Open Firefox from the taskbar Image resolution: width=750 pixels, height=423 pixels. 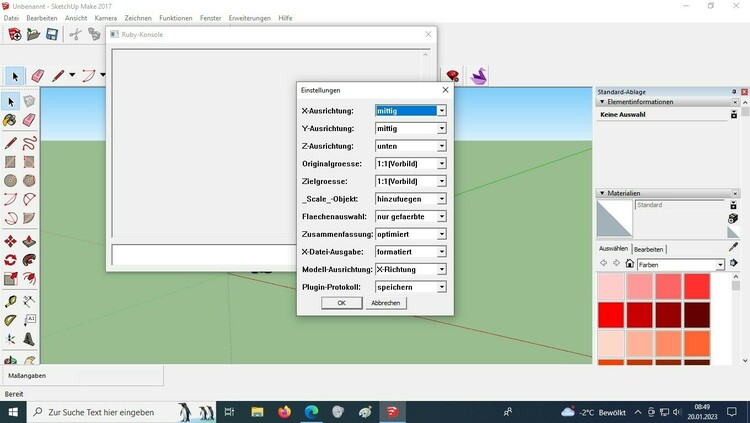(284, 412)
